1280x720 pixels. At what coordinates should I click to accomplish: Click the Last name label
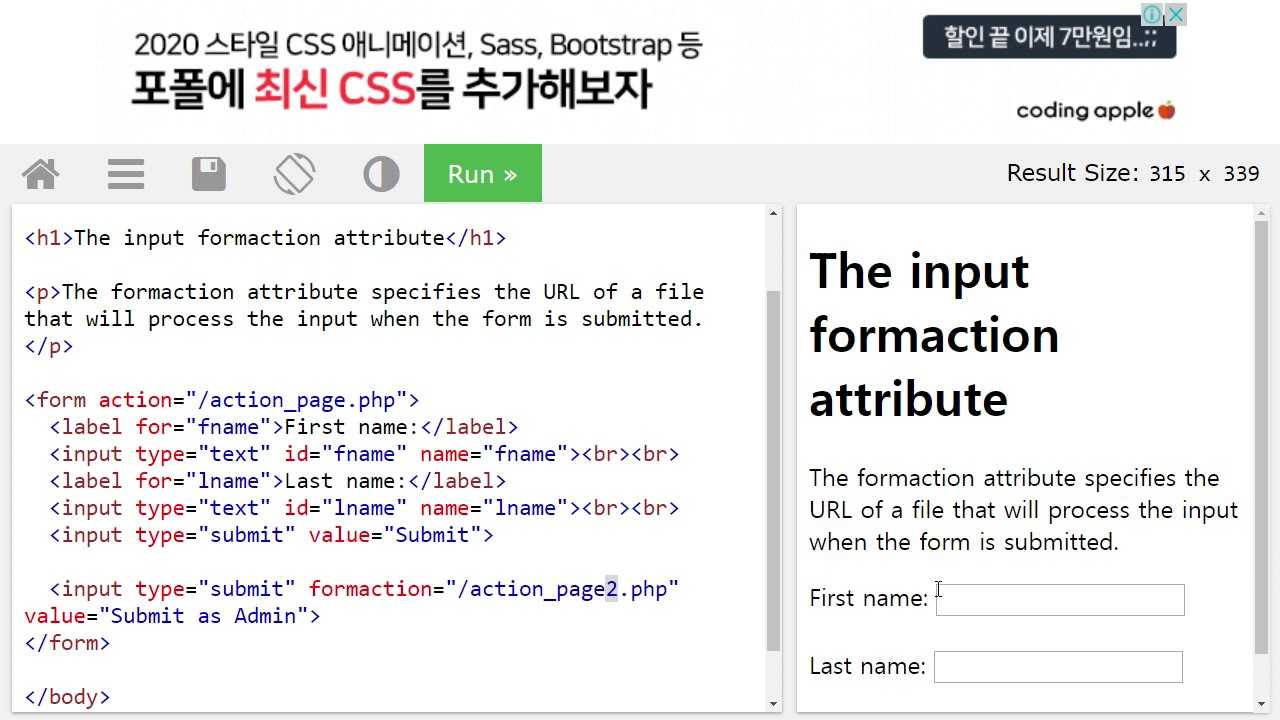pyautogui.click(x=867, y=666)
